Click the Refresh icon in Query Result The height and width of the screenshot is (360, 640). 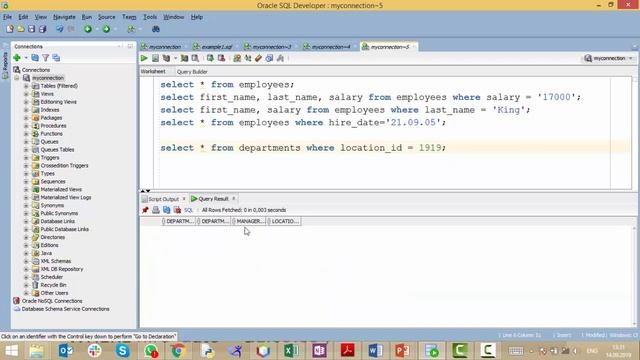167,210
